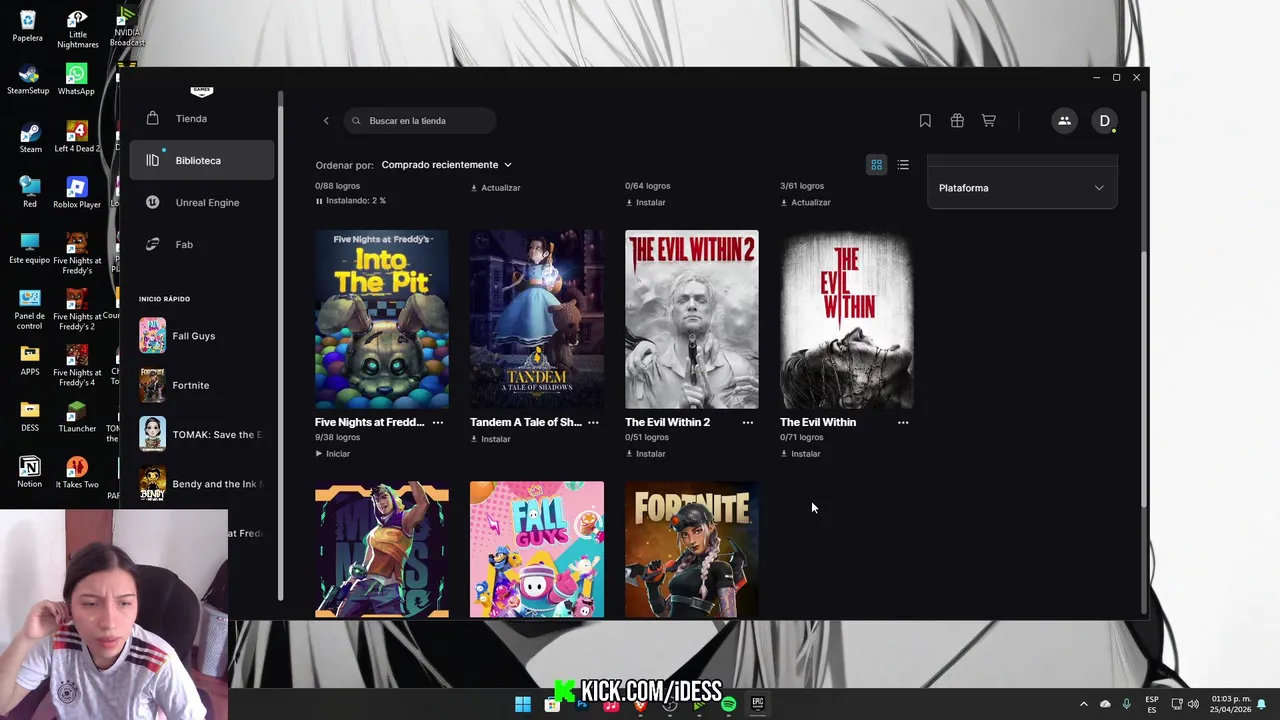Launch TOMAK: Save the Earth from Inicio rápido

(x=200, y=434)
